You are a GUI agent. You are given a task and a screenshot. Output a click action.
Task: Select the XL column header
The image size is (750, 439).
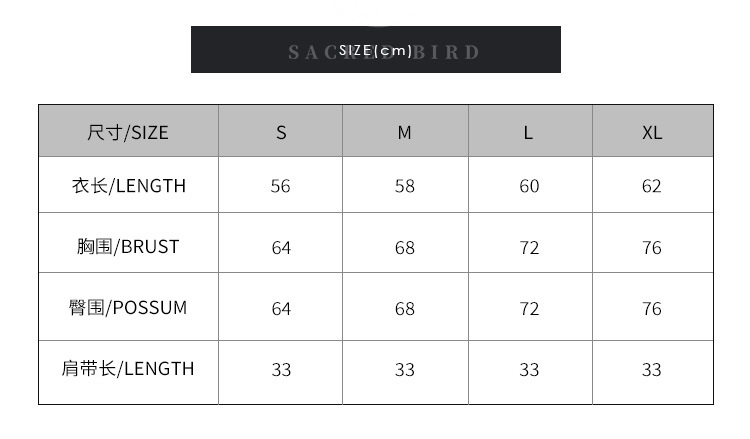pos(652,132)
